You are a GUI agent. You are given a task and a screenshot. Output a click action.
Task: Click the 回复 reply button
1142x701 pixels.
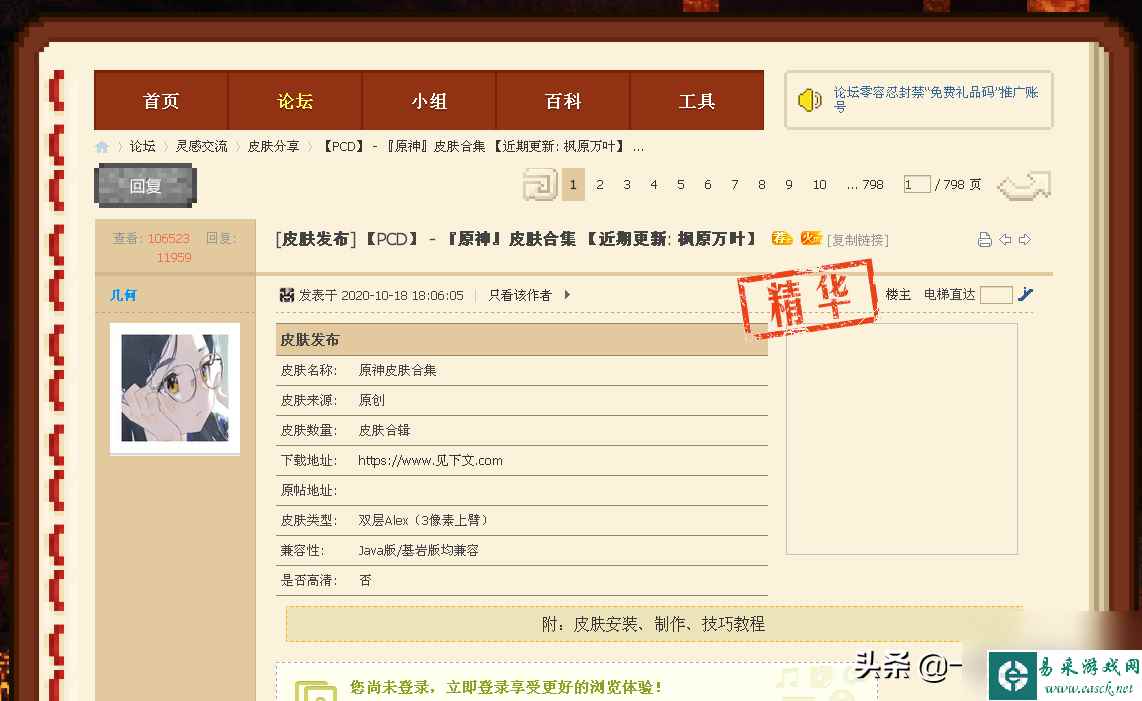[x=145, y=185]
